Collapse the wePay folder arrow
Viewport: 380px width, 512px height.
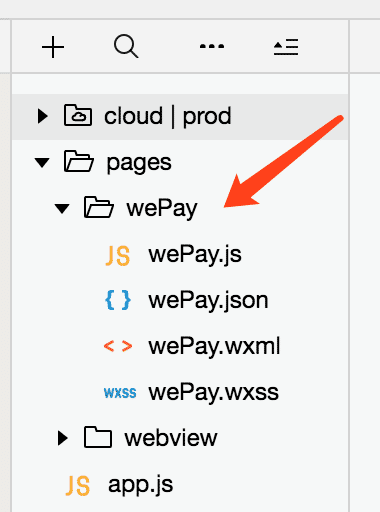(x=62, y=209)
